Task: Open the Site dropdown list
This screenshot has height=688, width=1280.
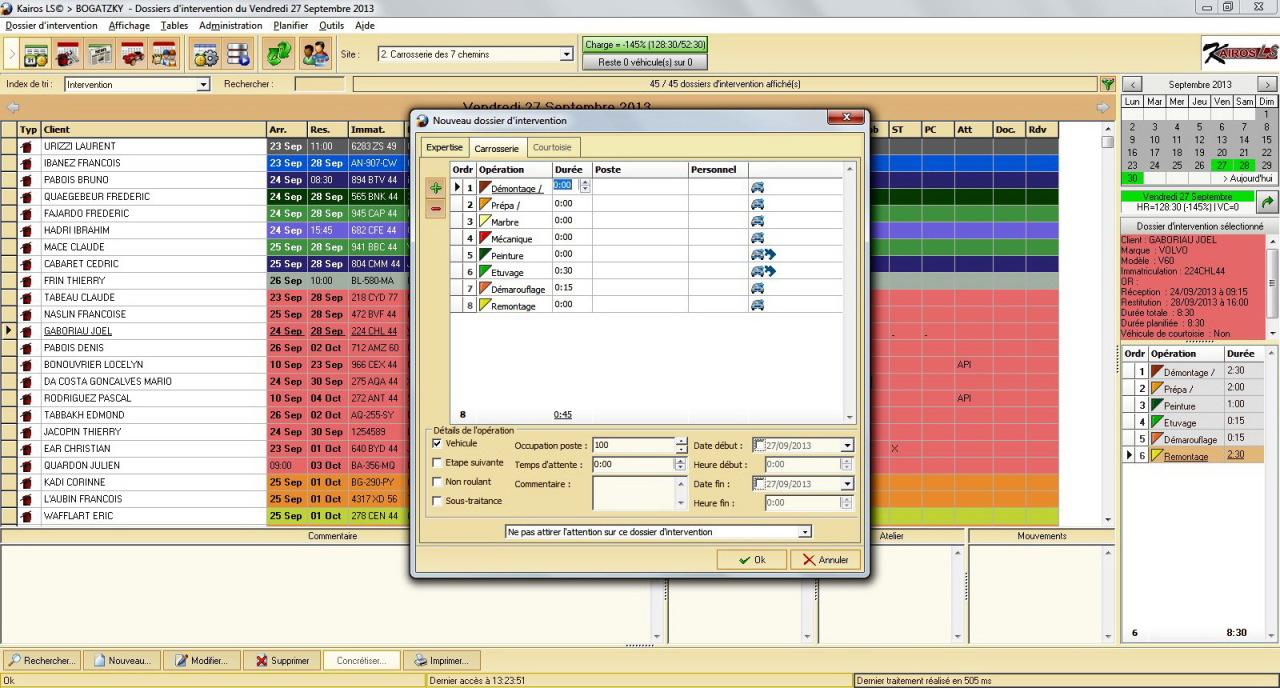Action: pyautogui.click(x=567, y=54)
